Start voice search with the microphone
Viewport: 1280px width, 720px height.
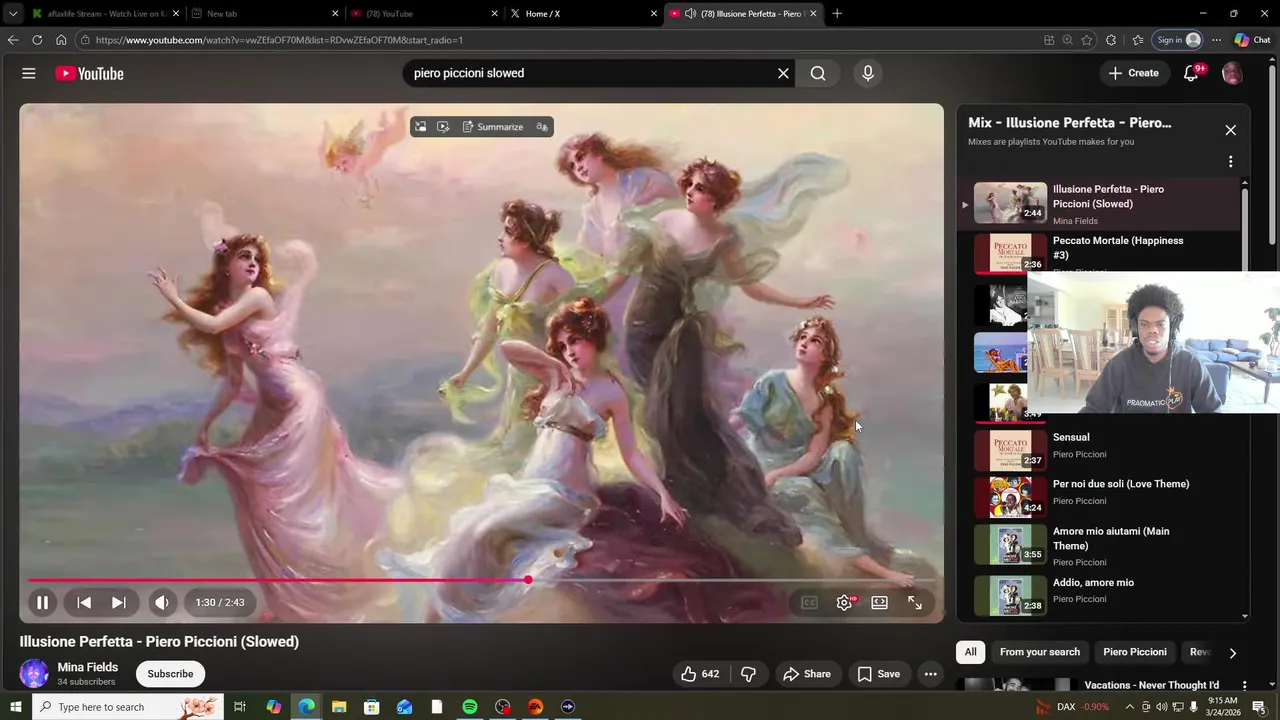(x=867, y=73)
